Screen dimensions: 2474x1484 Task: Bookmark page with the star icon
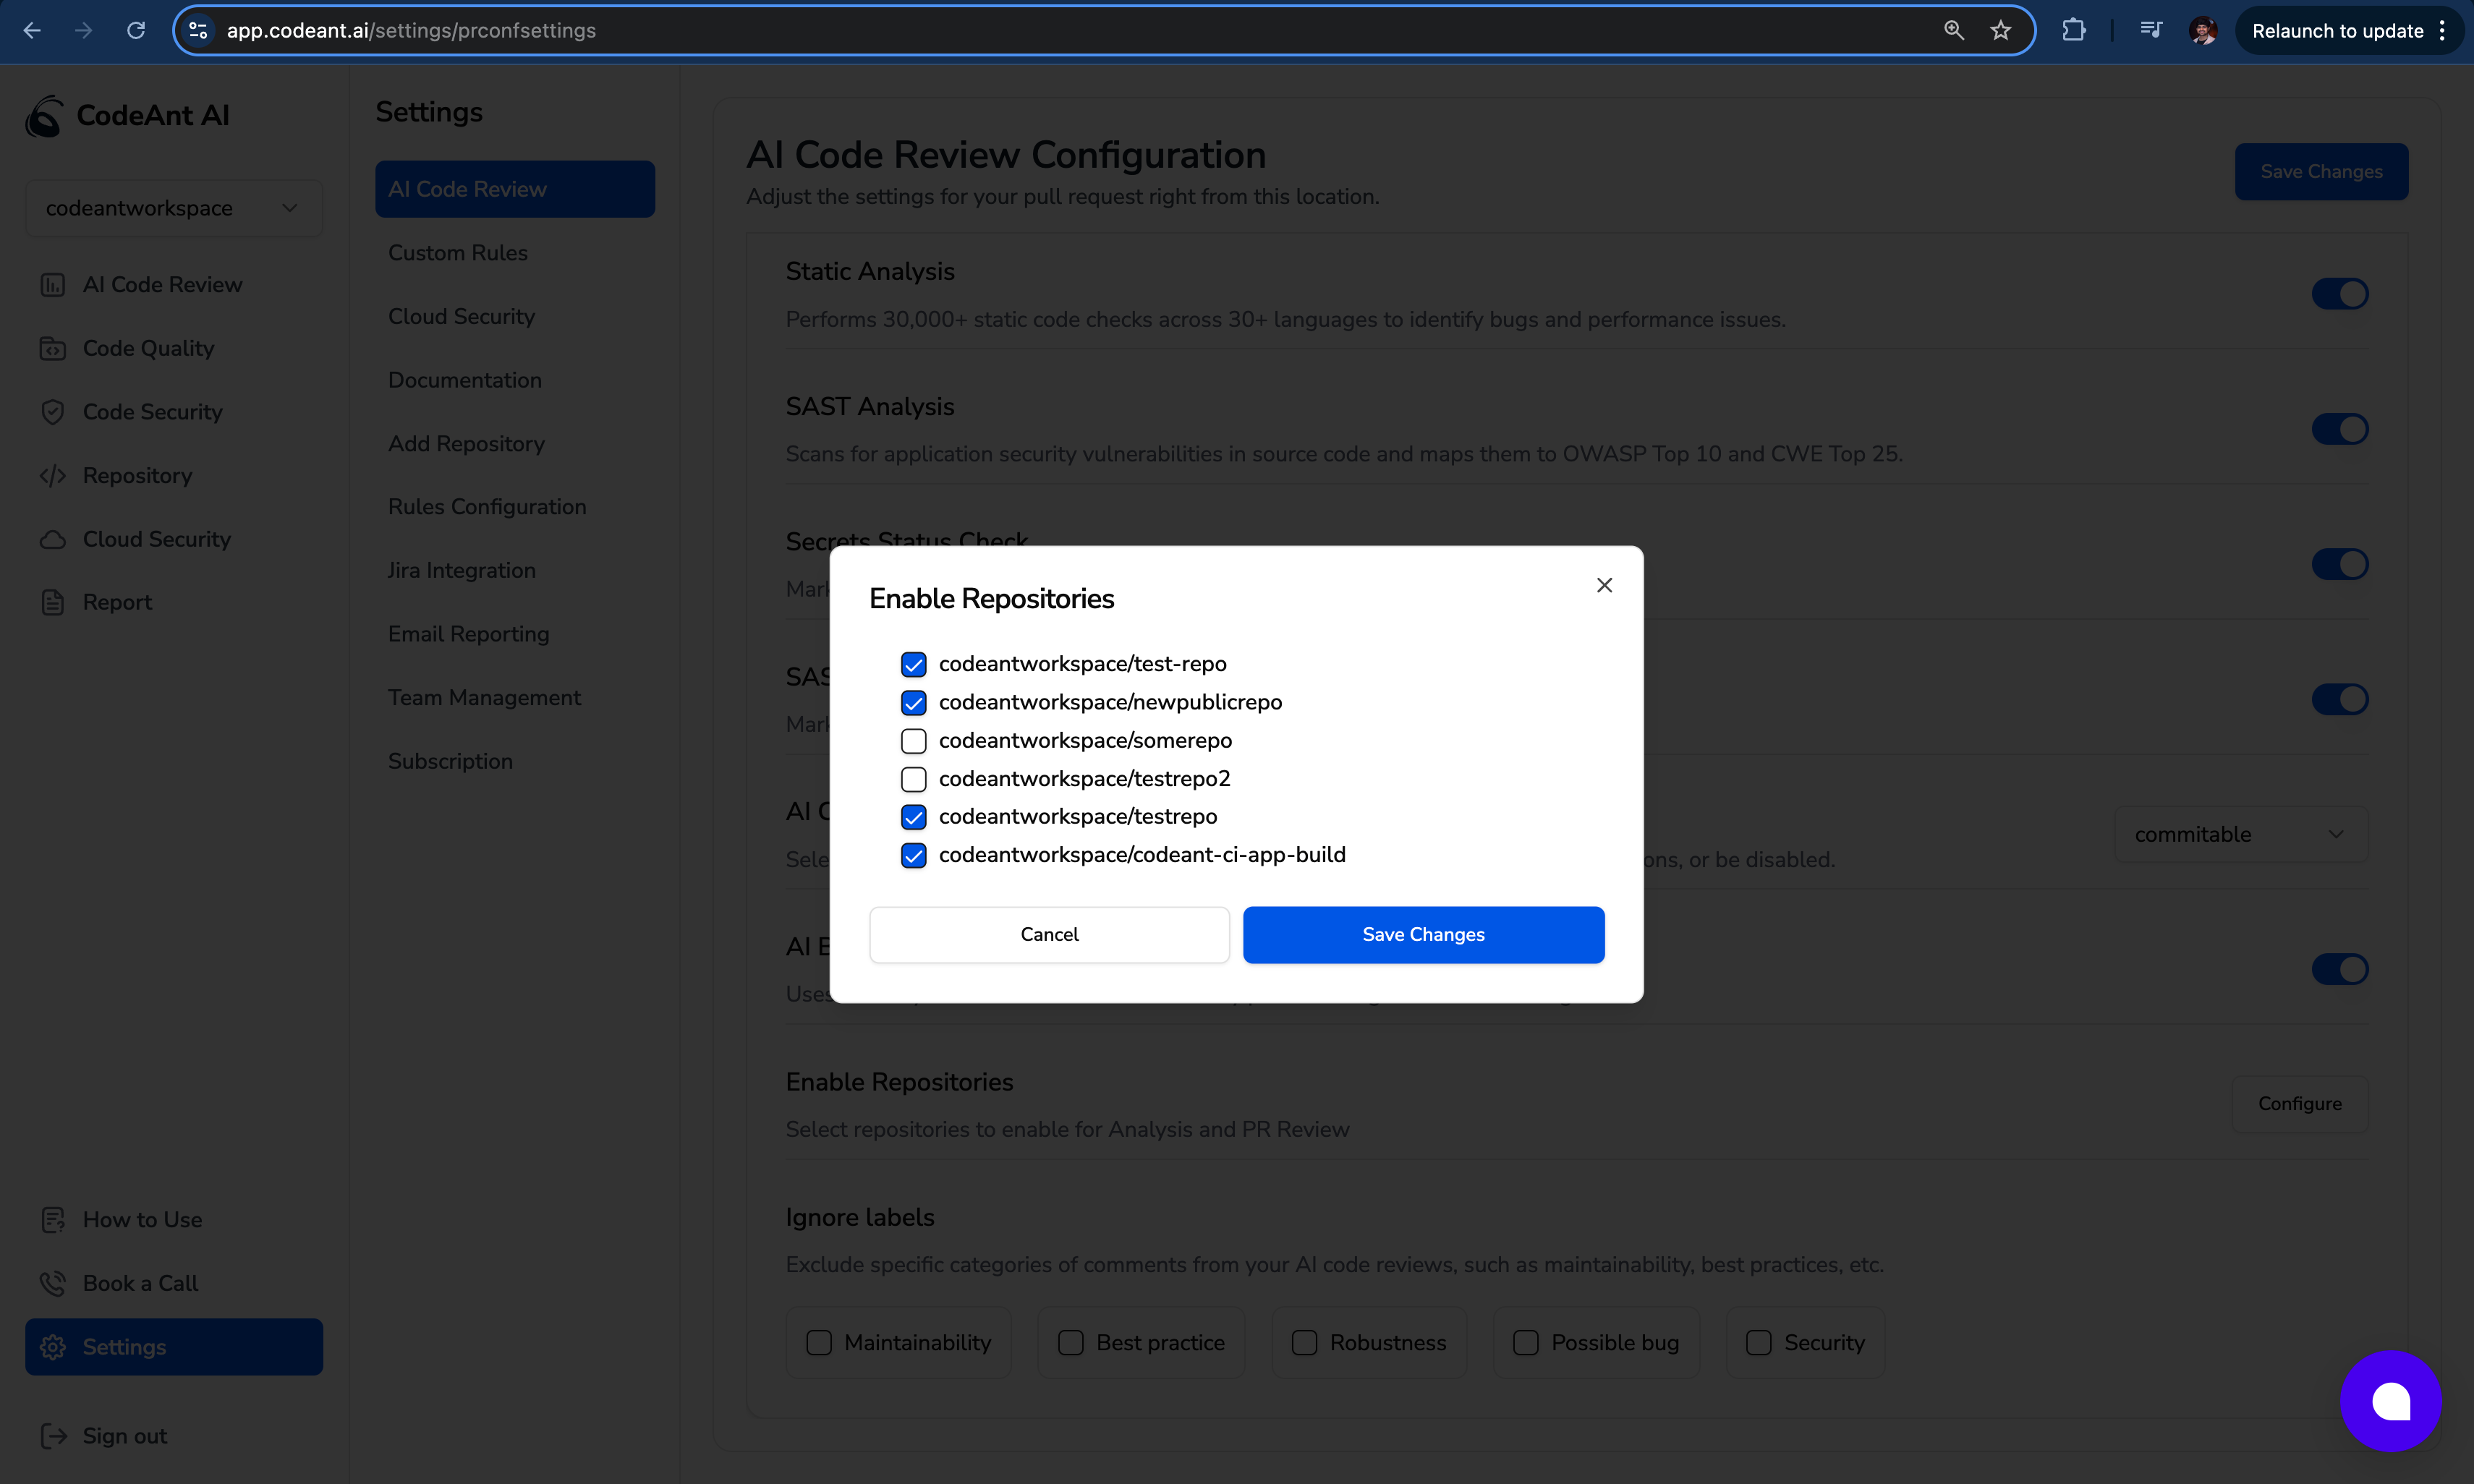2000,30
